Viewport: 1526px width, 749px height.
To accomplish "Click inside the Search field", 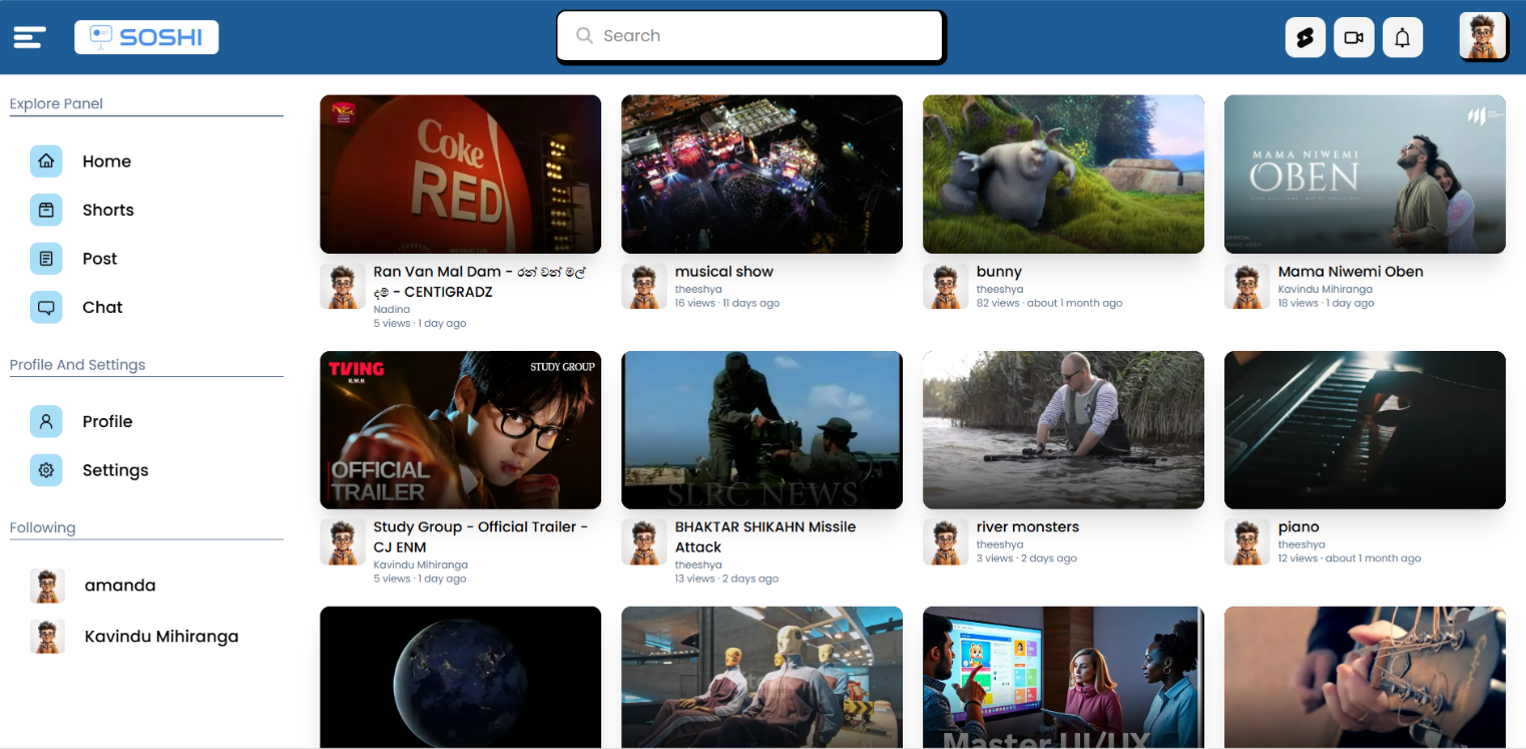I will tap(750, 36).
